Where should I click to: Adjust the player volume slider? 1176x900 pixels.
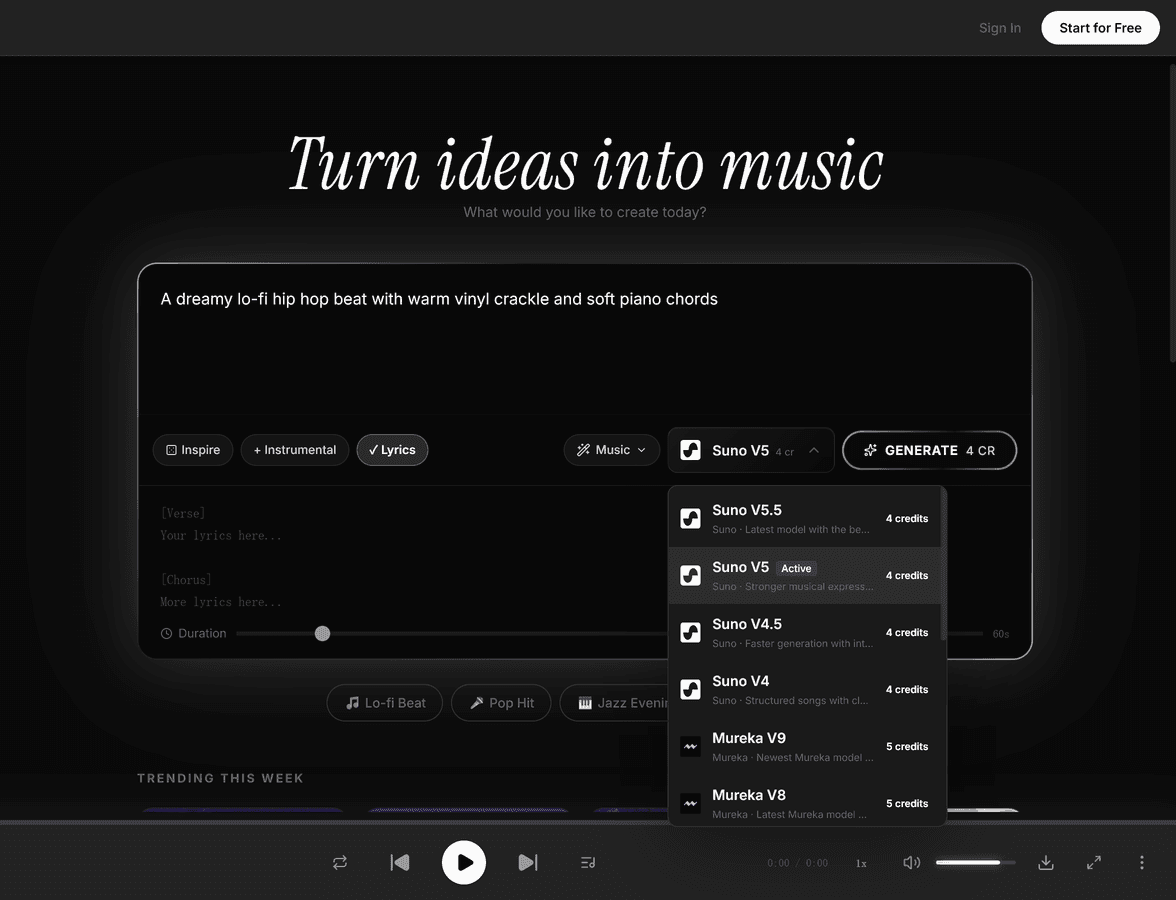(x=975, y=862)
